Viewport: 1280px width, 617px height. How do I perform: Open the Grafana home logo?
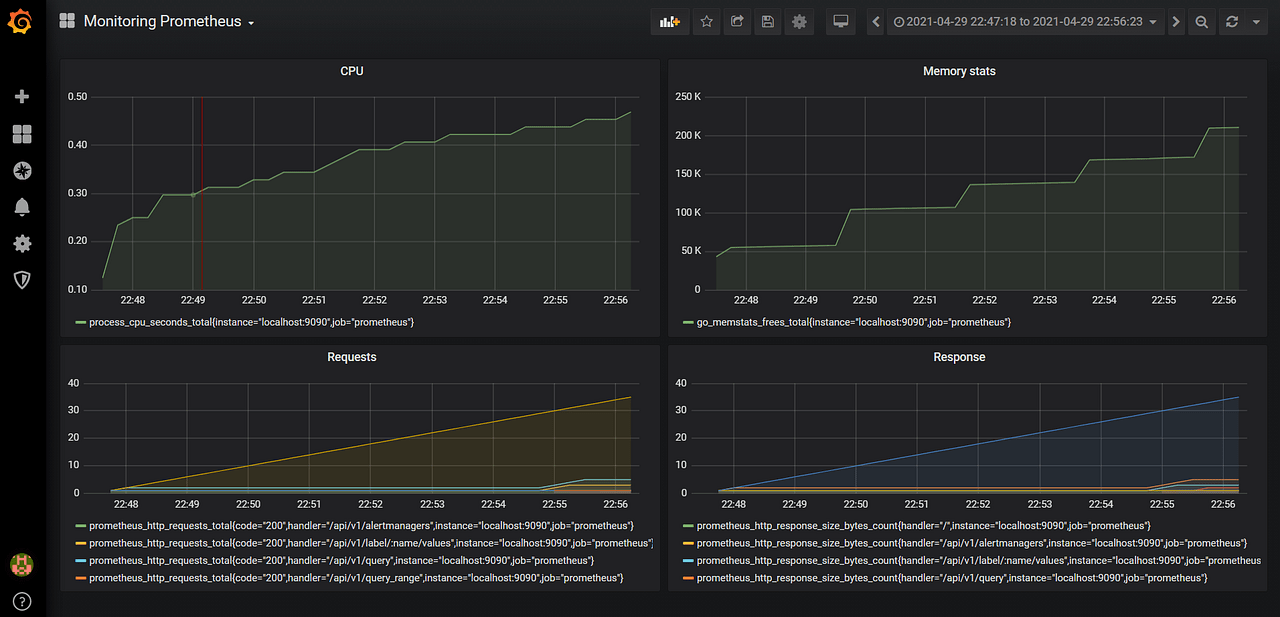[x=21, y=21]
